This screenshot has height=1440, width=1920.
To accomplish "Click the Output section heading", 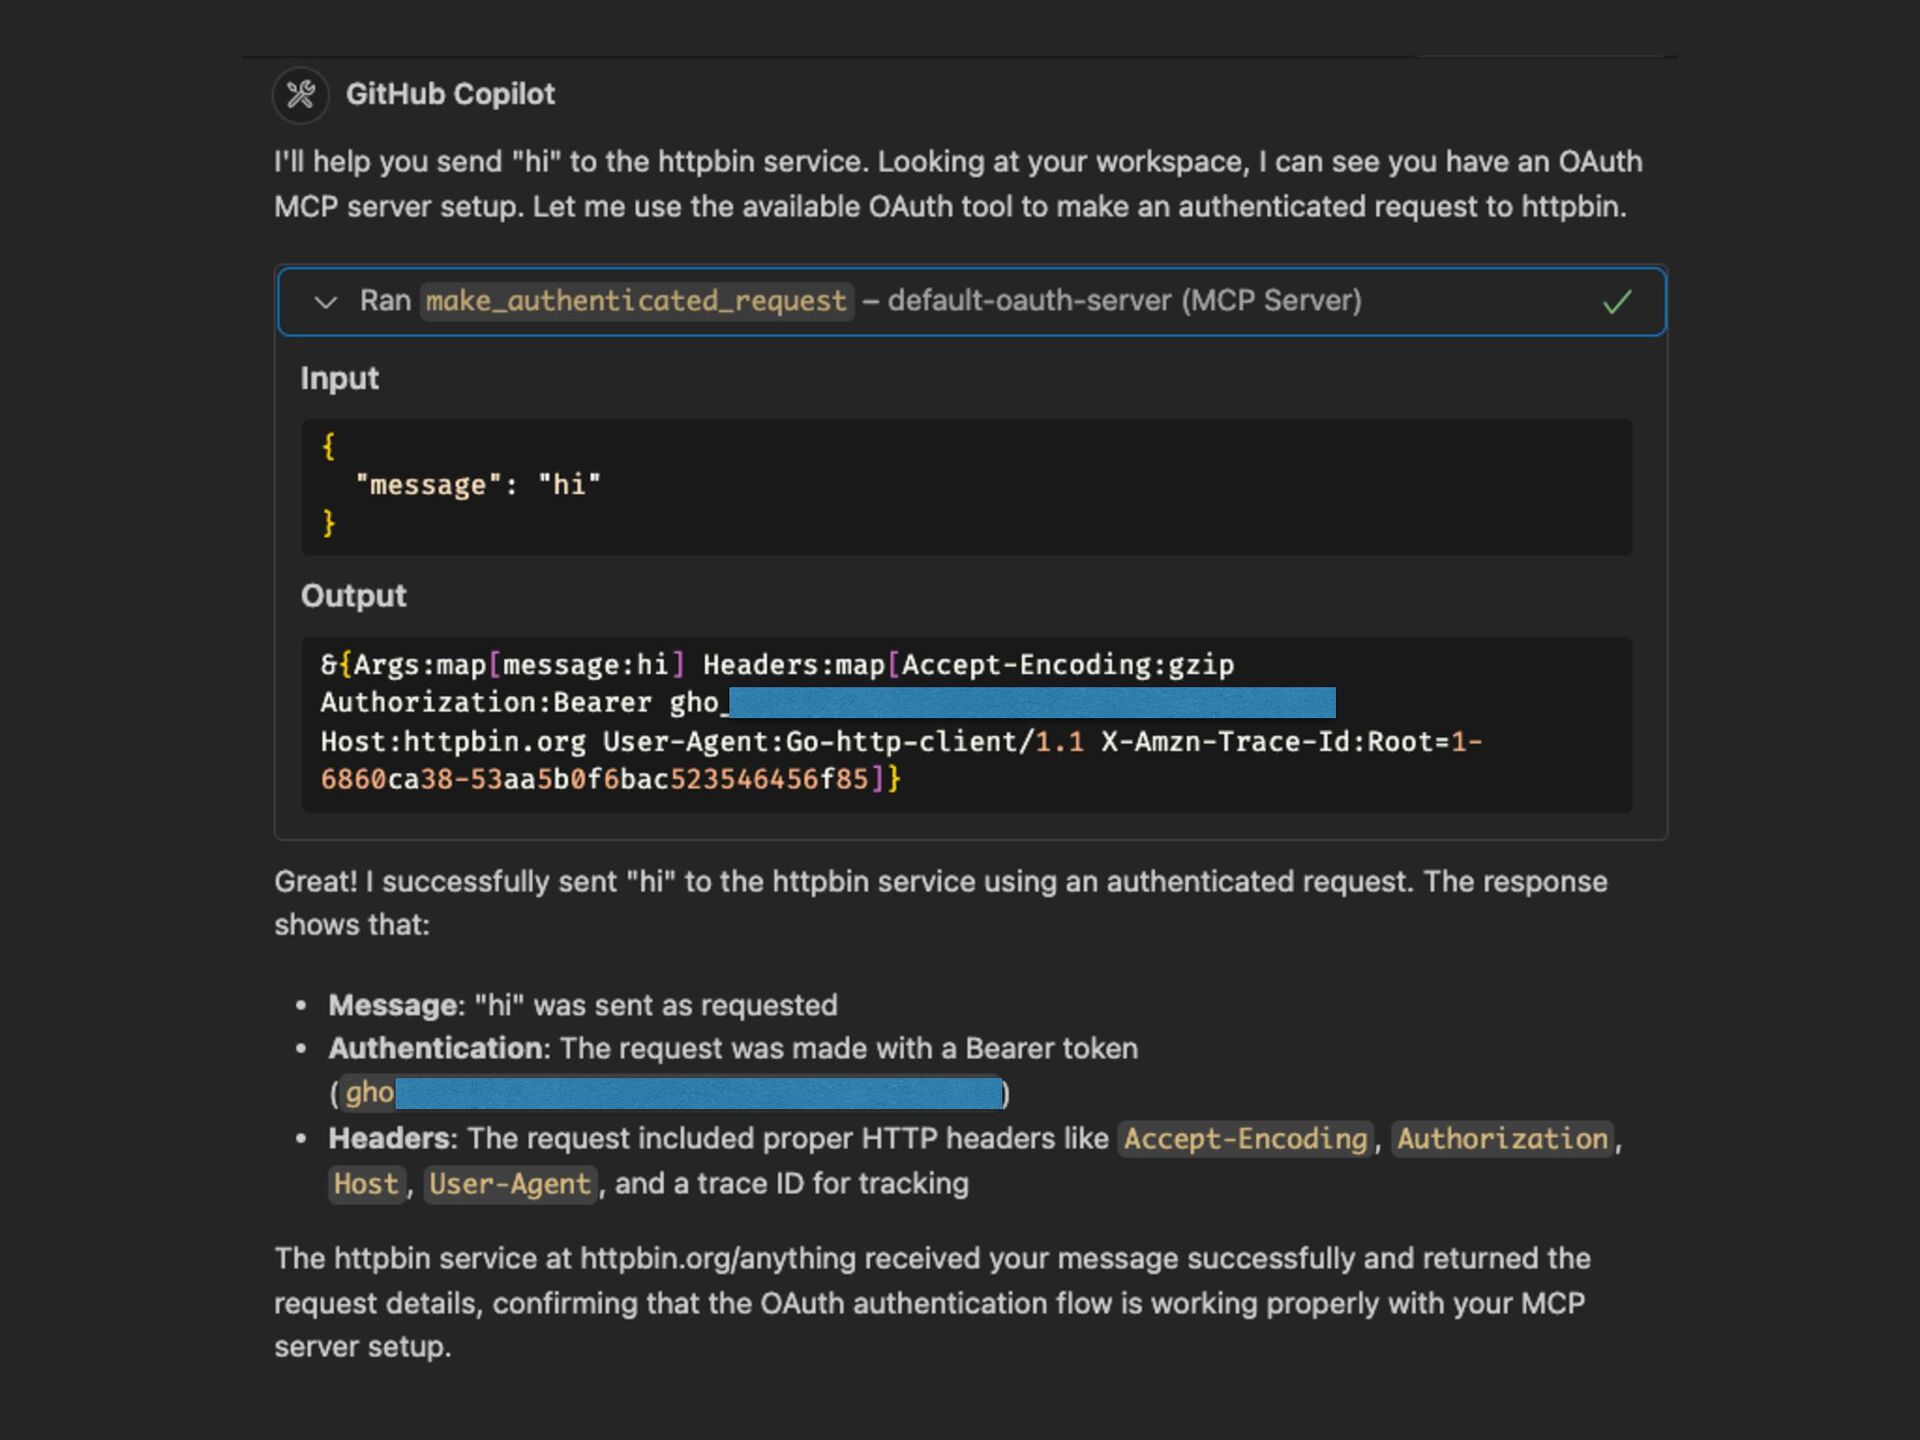I will click(x=353, y=596).
